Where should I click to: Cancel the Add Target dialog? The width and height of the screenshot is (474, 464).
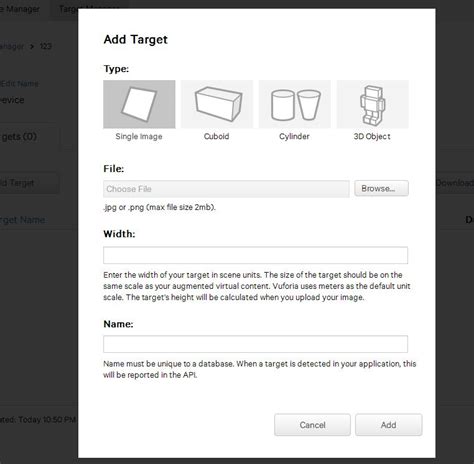[x=312, y=425]
